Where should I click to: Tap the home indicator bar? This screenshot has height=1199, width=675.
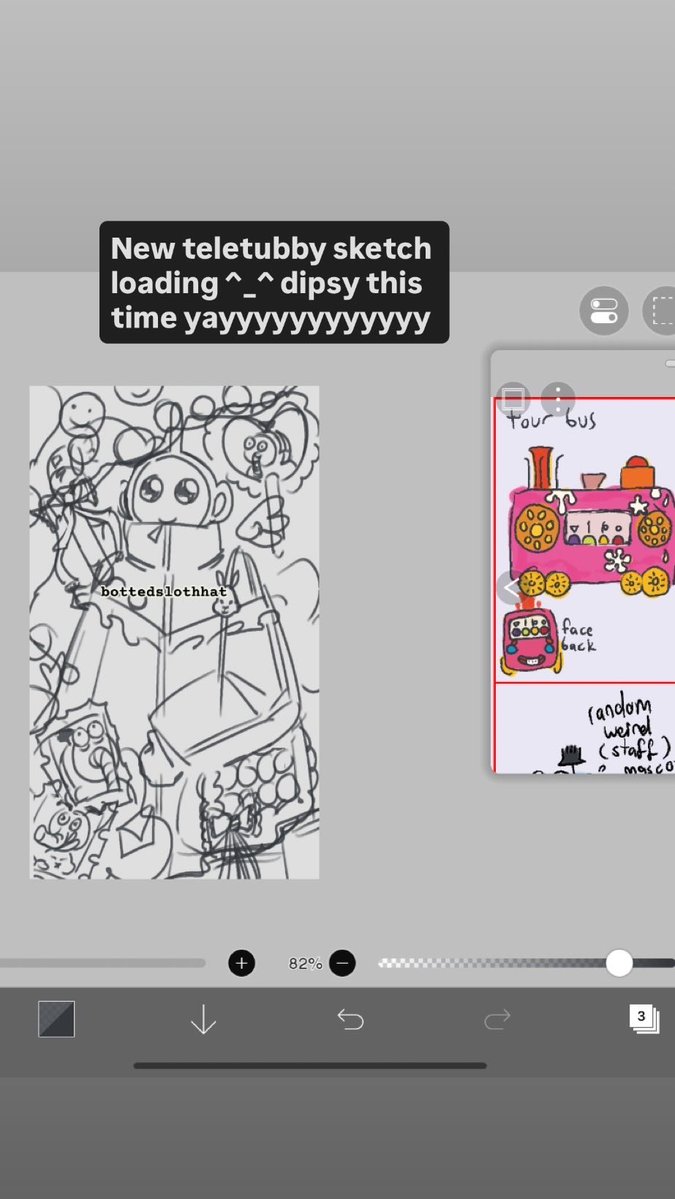(x=310, y=1065)
